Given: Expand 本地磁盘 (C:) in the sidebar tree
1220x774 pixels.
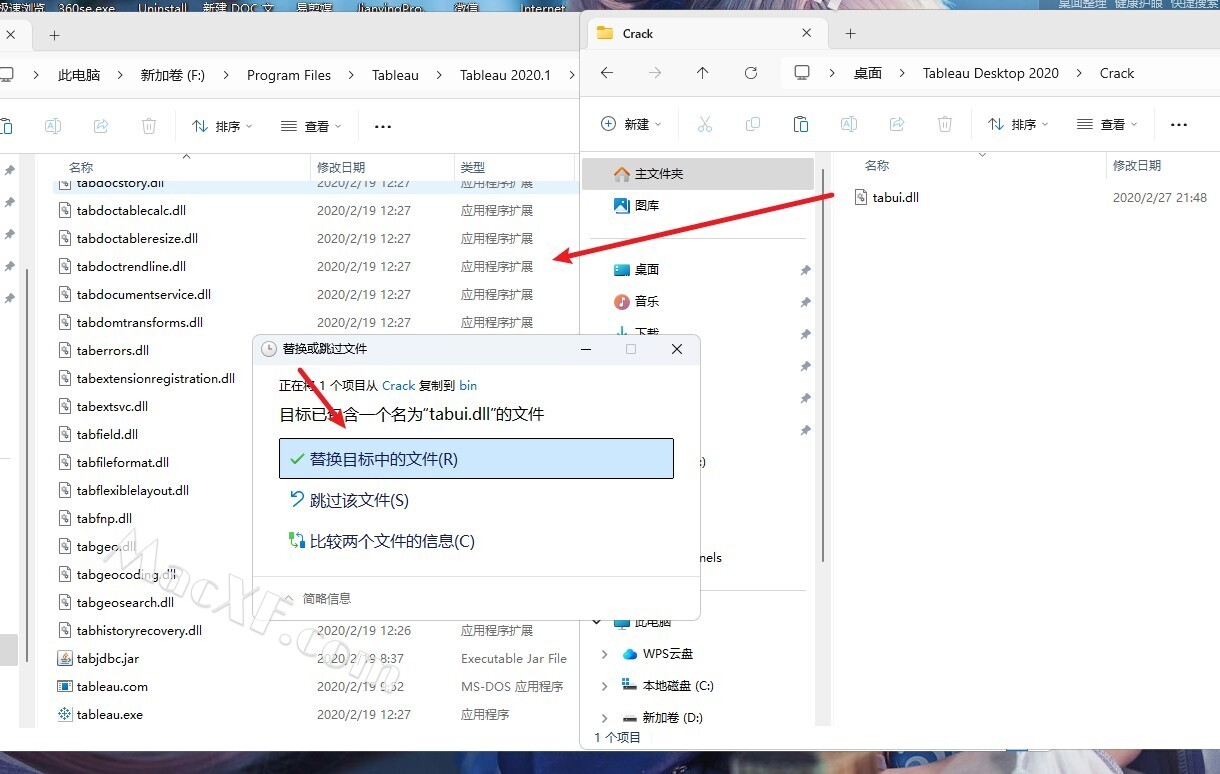Looking at the screenshot, I should point(604,686).
